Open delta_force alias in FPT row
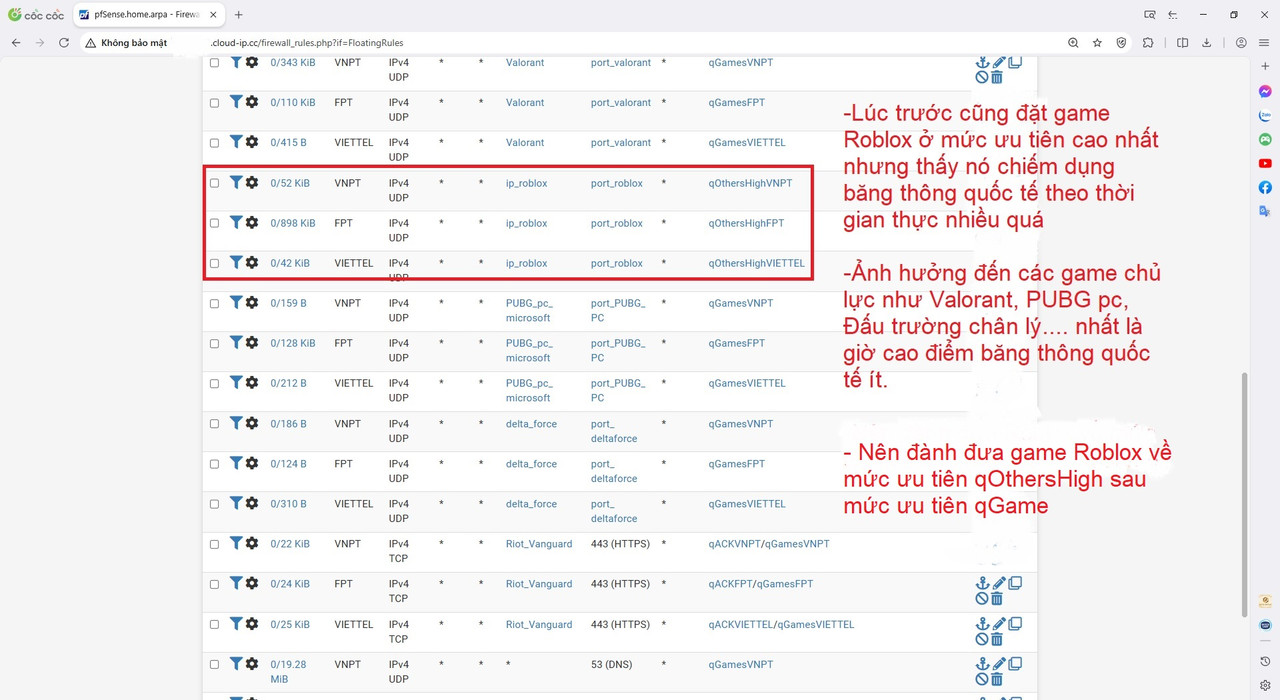This screenshot has width=1280, height=700. click(531, 464)
